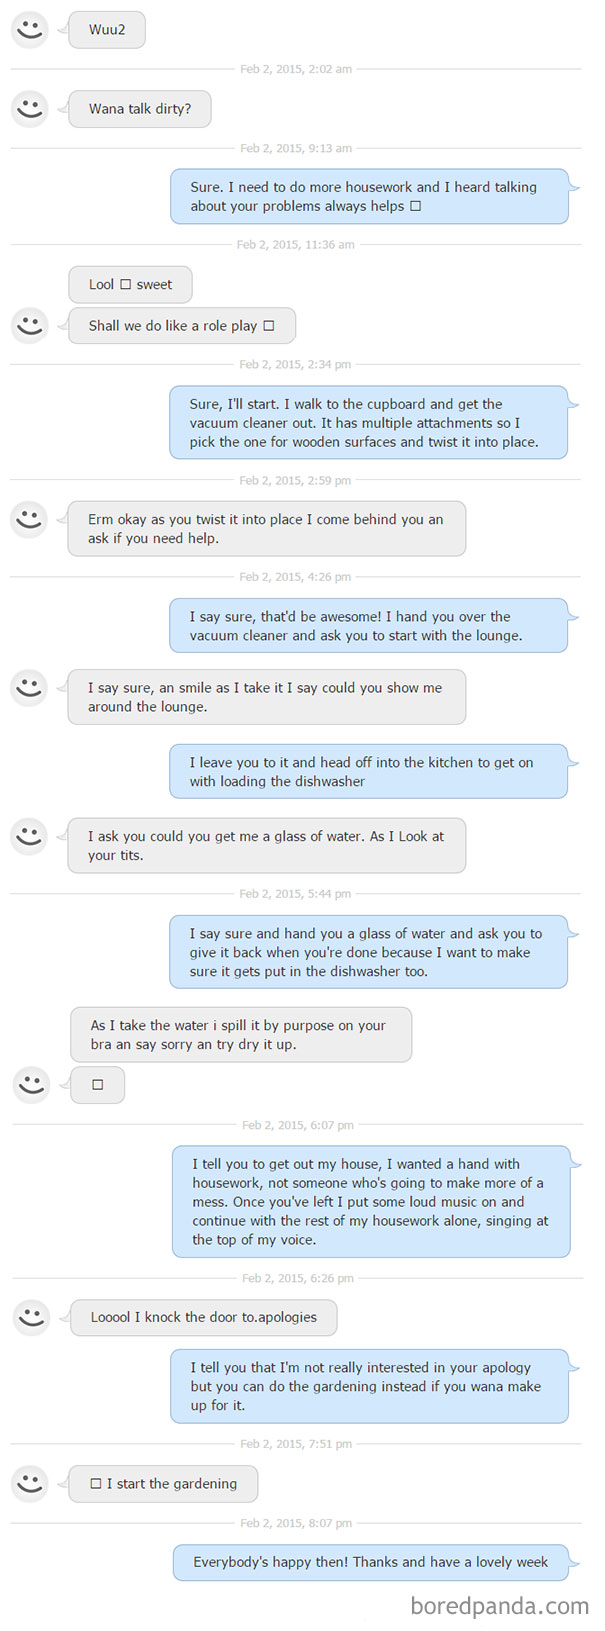The height and width of the screenshot is (1631, 605).
Task: Open the 'Shall we do like a role play' bubble
Action: tap(181, 325)
